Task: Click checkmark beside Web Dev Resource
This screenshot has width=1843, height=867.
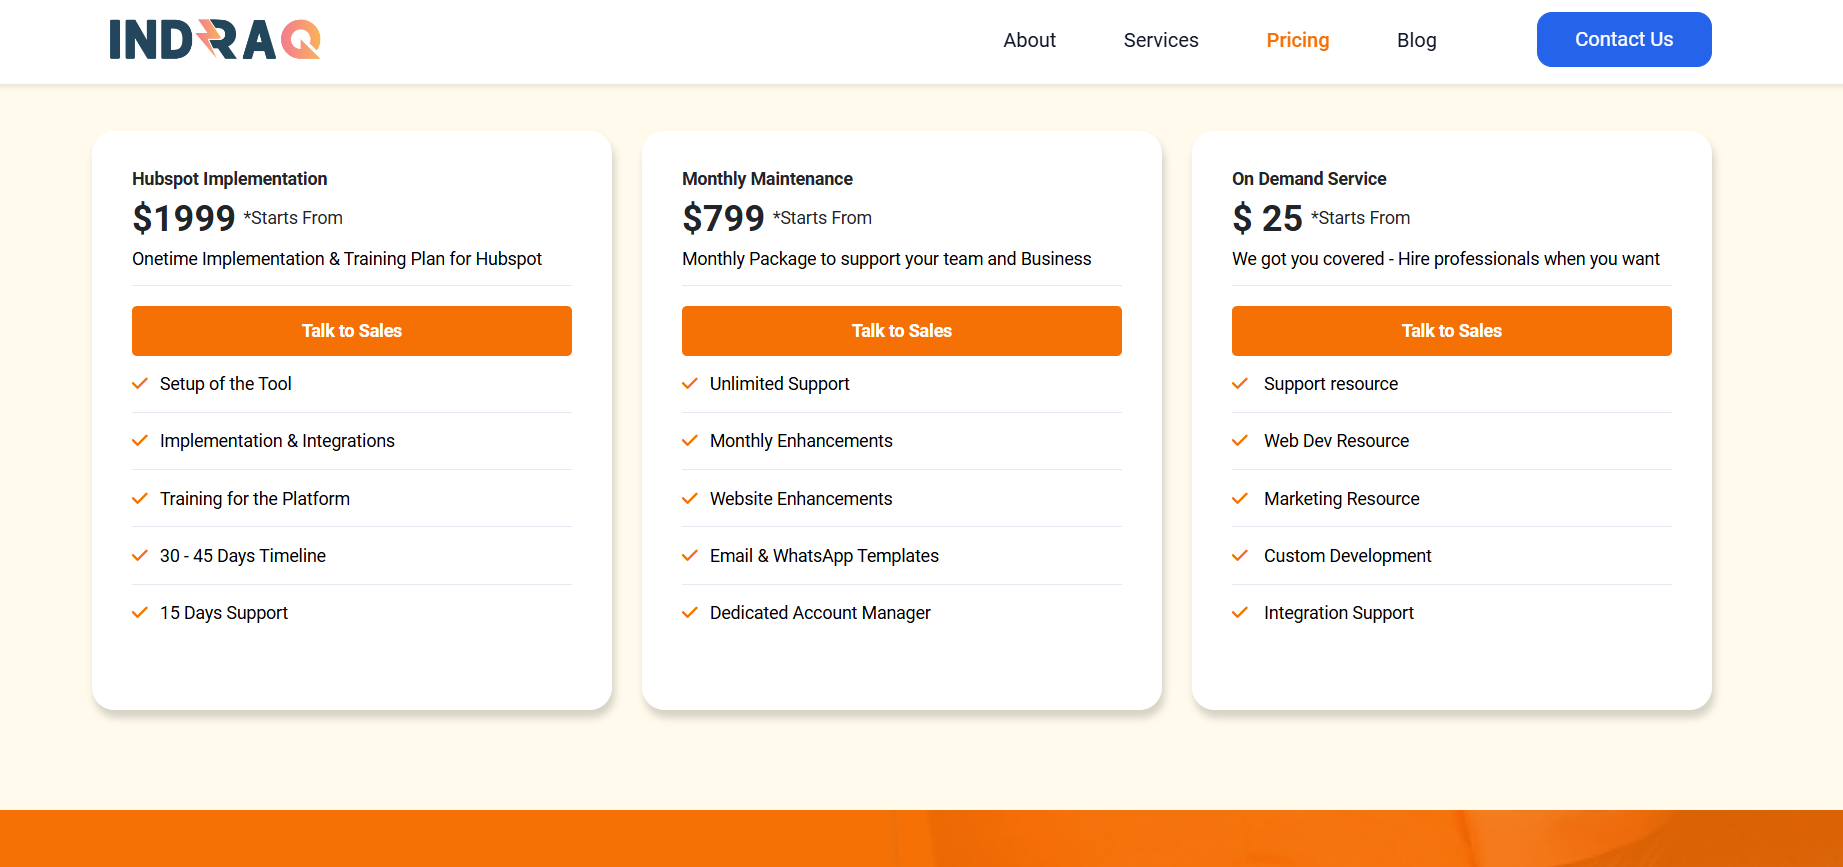Action: (x=1240, y=441)
